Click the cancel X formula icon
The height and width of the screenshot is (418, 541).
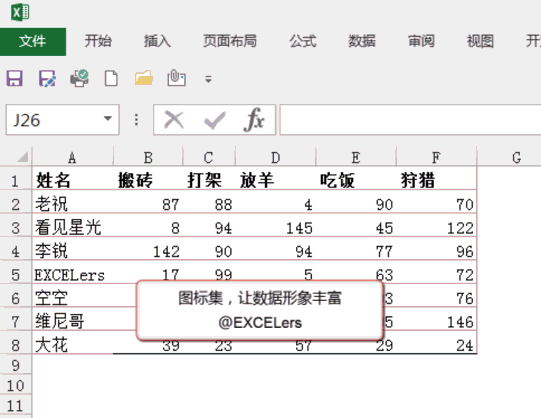click(174, 120)
